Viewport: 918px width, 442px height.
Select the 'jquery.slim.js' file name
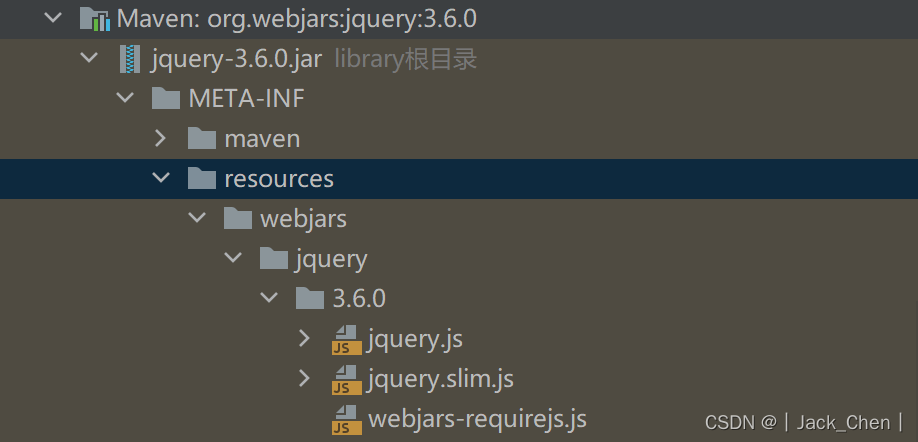point(441,379)
